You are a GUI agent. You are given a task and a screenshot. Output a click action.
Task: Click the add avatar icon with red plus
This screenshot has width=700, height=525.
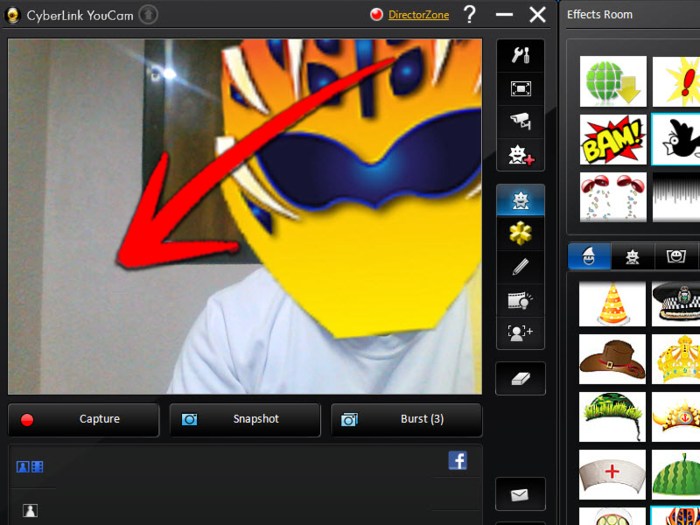(520, 155)
